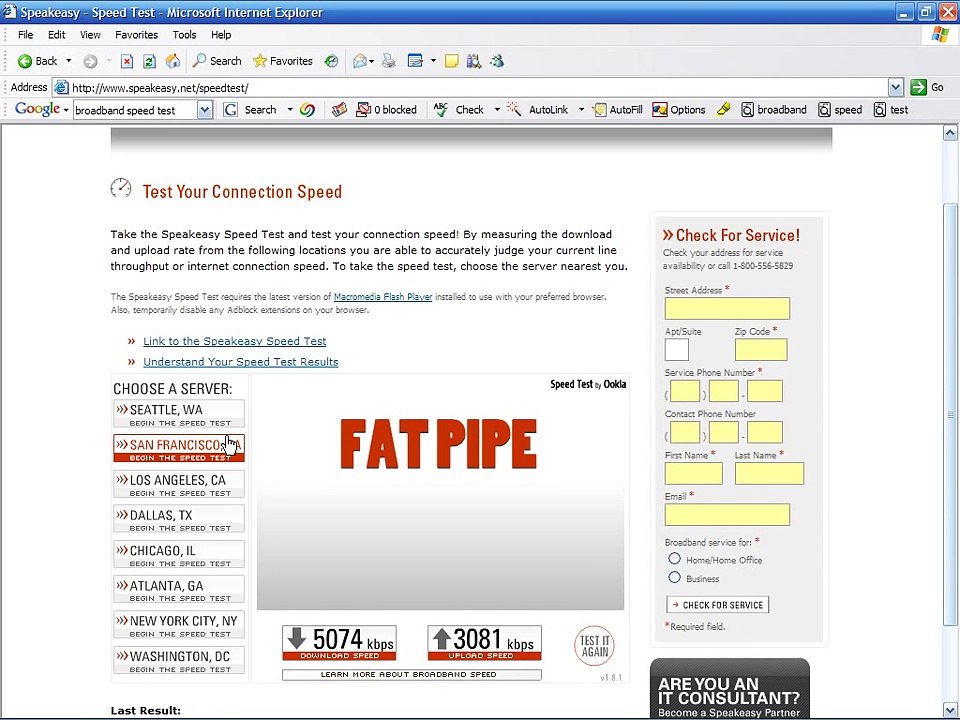Open the File menu
Image resolution: width=960 pixels, height=720 pixels.
[x=25, y=34]
